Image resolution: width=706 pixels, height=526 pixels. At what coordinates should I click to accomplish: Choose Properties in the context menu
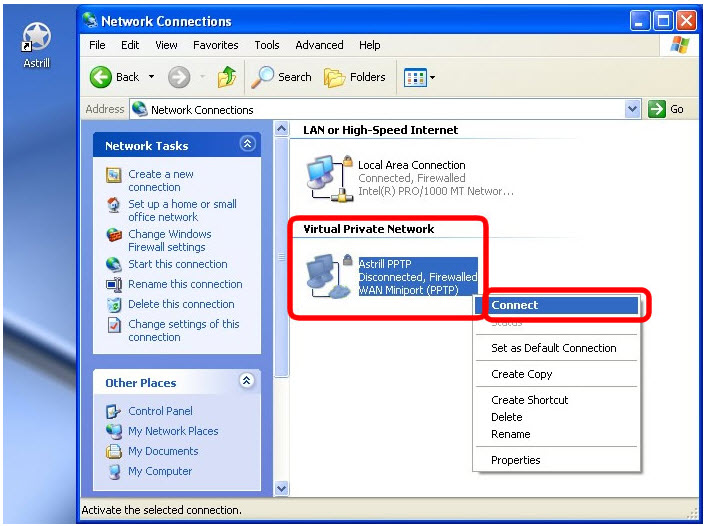pyautogui.click(x=557, y=460)
